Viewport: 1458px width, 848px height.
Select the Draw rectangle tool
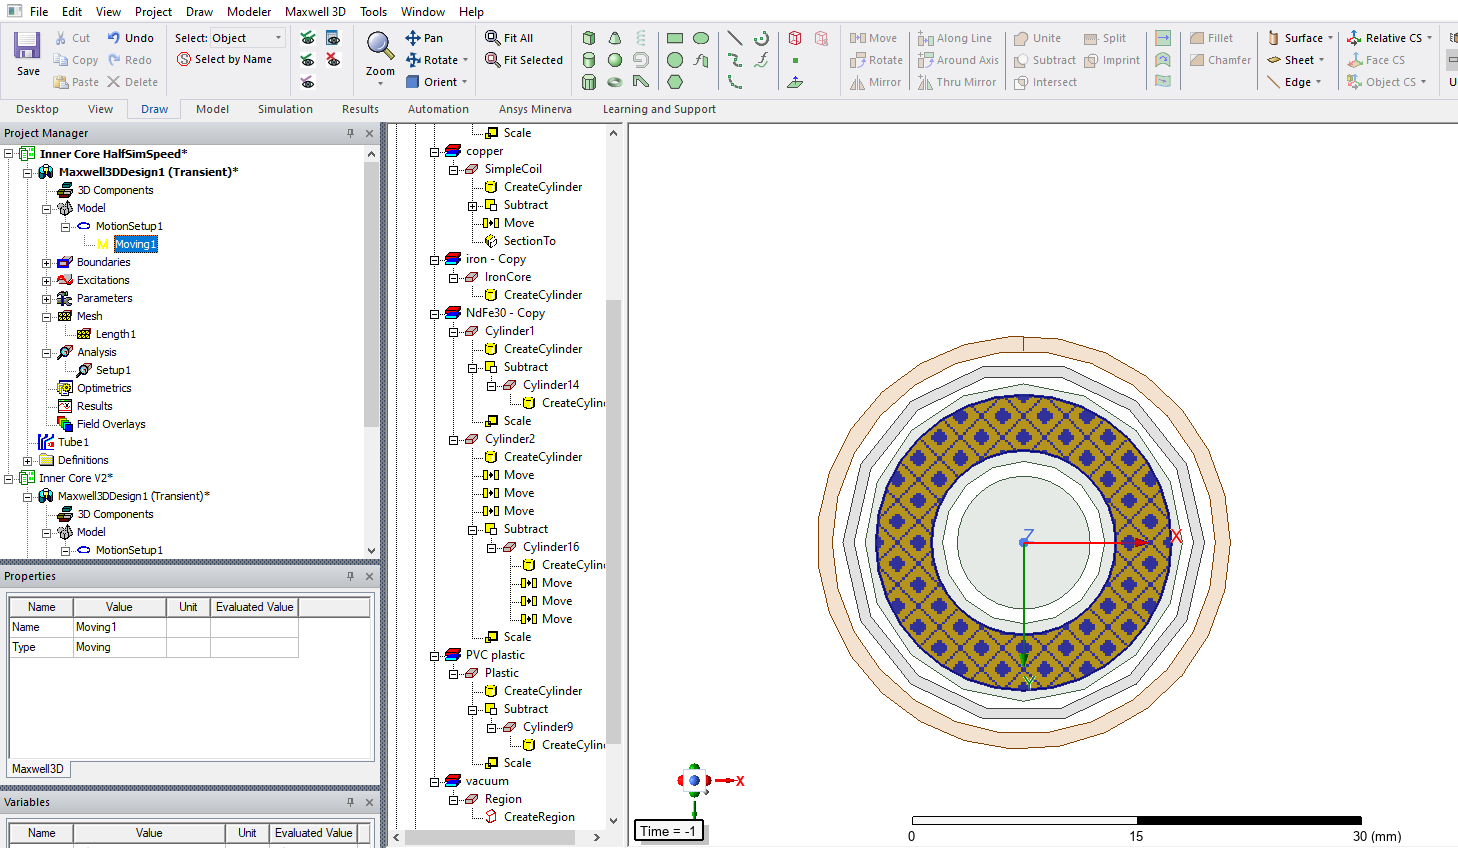(x=675, y=38)
